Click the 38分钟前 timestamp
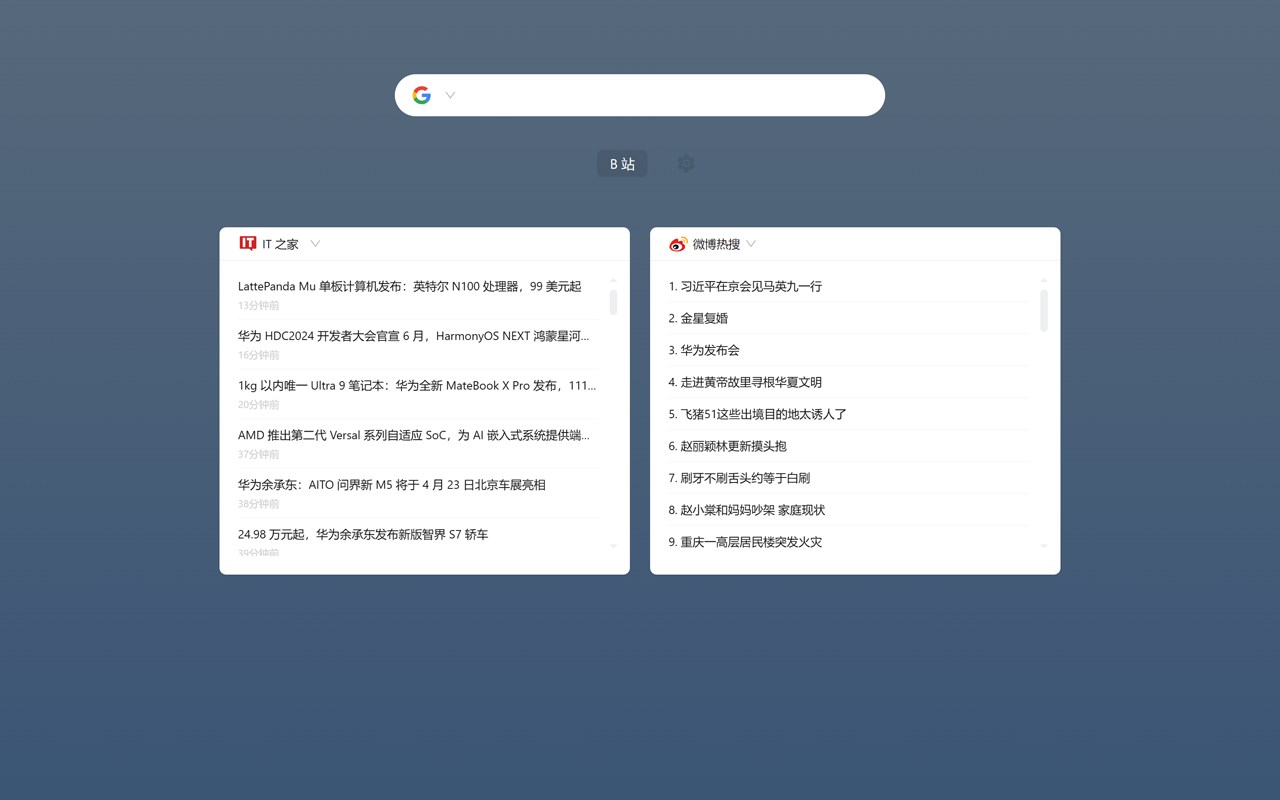 click(x=259, y=504)
